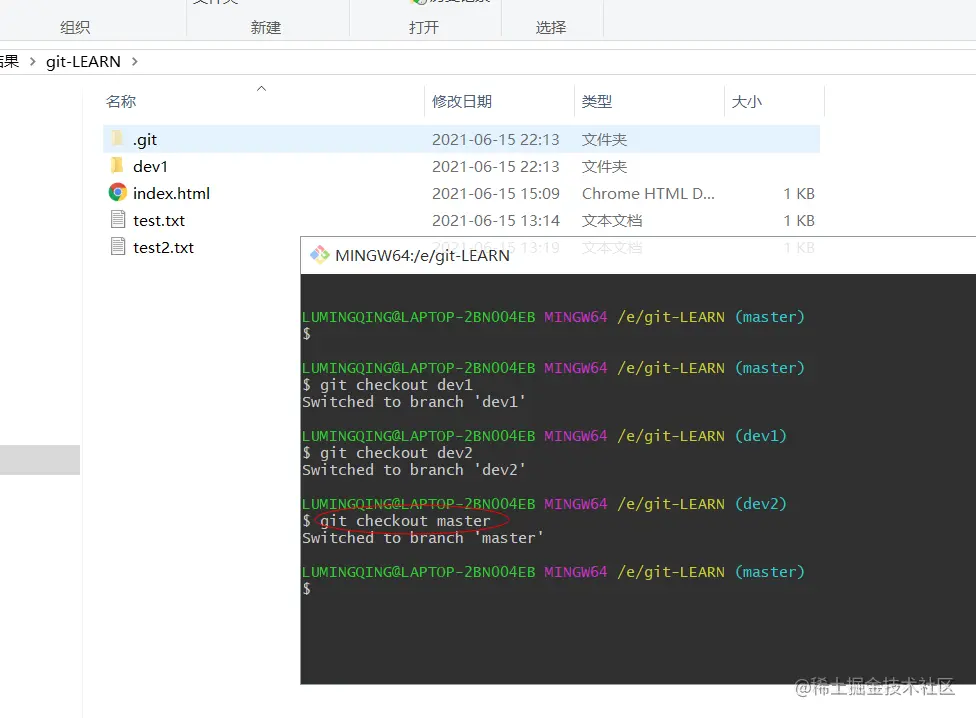The image size is (976, 718).
Task: Click 'Switched to branch 'dev2'' output
Action: pos(414,470)
